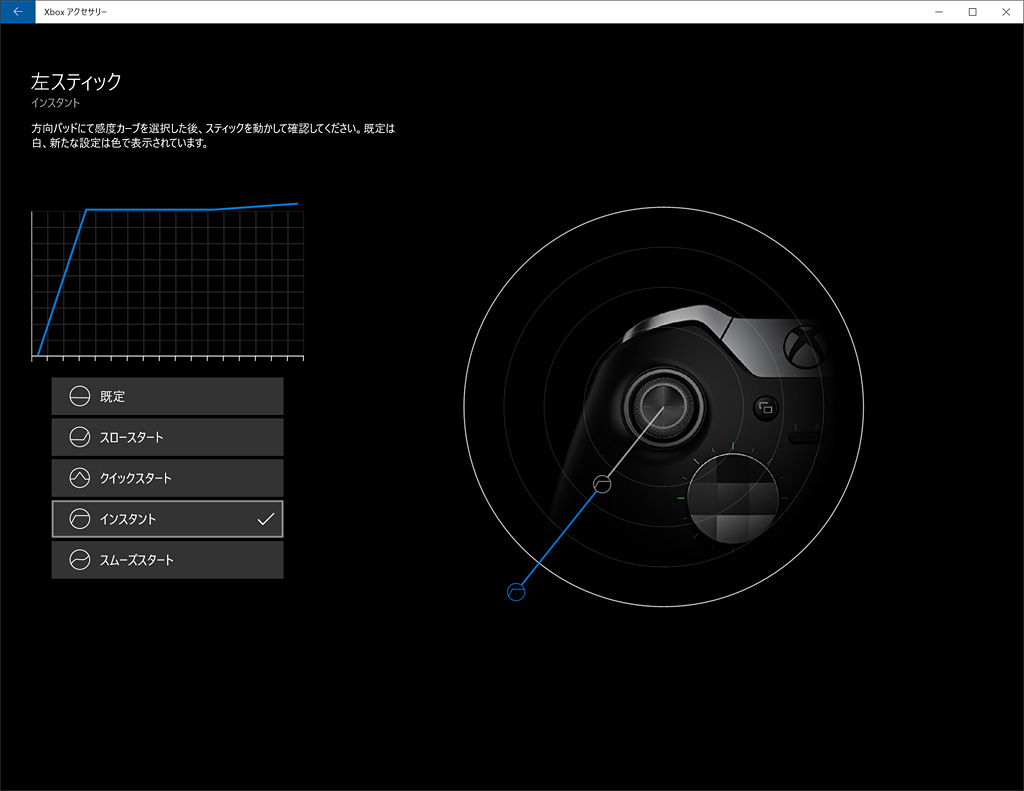The height and width of the screenshot is (791, 1024).
Task: Click the blue curve marker outside the circle
Action: [x=516, y=592]
